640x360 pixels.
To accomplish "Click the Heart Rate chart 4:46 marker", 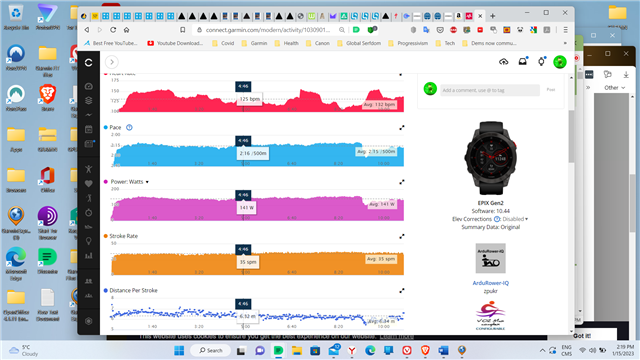I will tap(243, 86).
